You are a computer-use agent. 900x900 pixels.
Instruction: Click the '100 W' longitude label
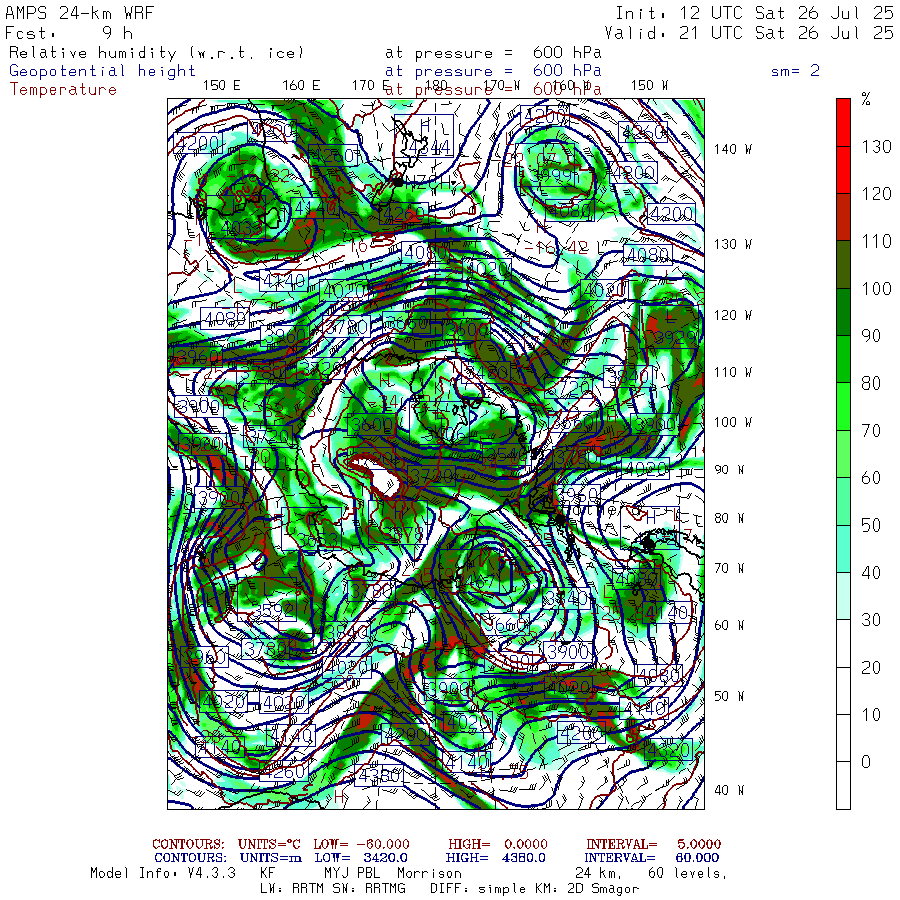pos(733,422)
